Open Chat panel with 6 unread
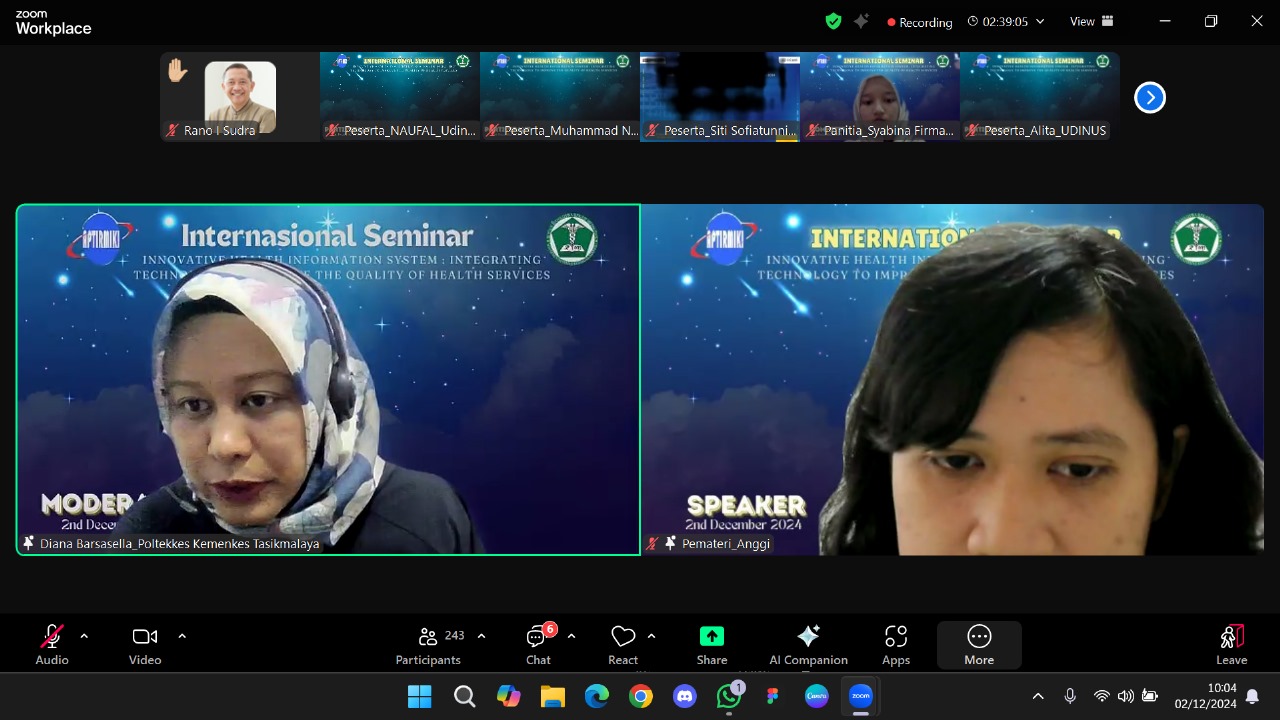The image size is (1280, 720). (x=539, y=645)
